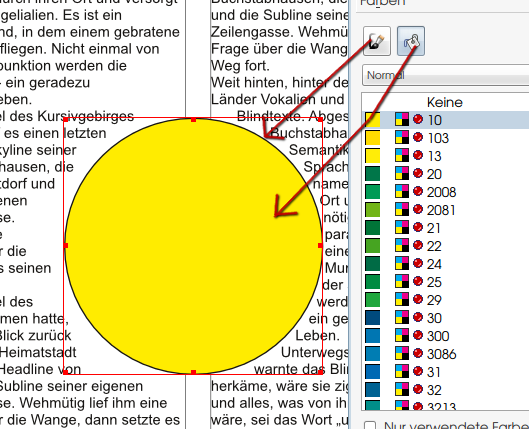This screenshot has width=529, height=429.
Task: Select dark blue color 30
Action: [445, 318]
